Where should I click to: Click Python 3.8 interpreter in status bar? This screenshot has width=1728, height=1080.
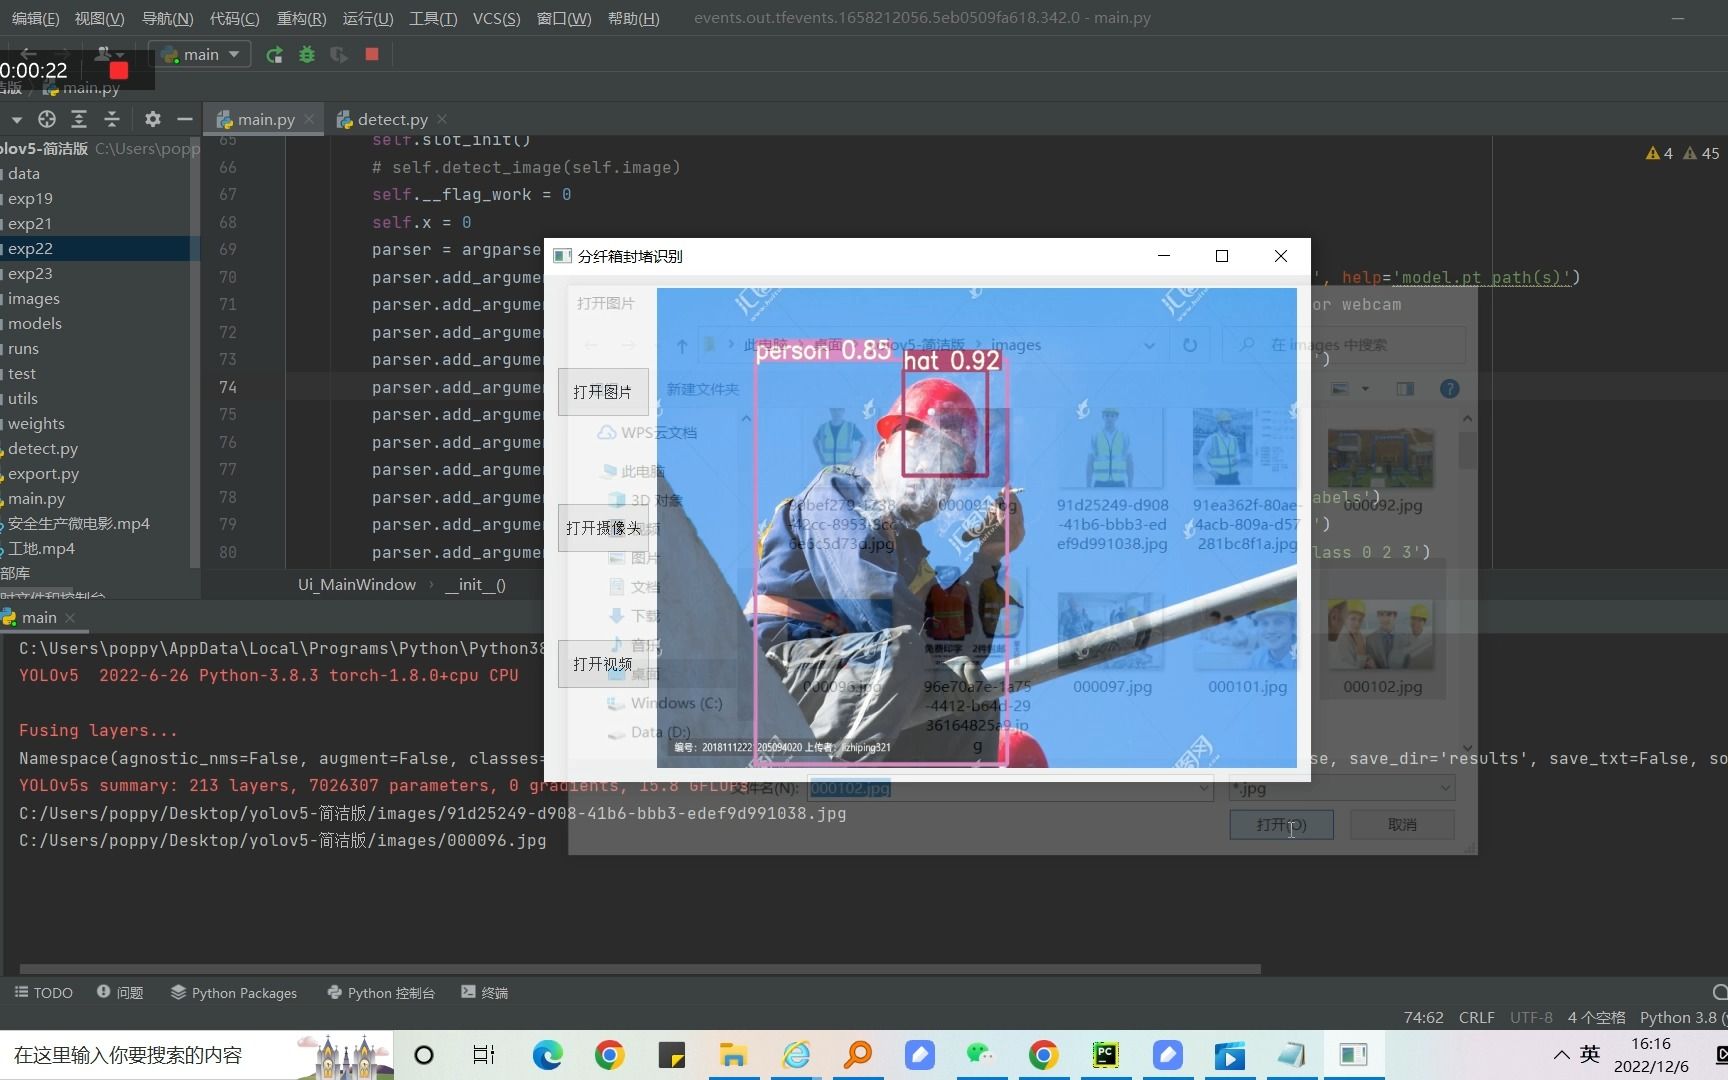click(1683, 1018)
